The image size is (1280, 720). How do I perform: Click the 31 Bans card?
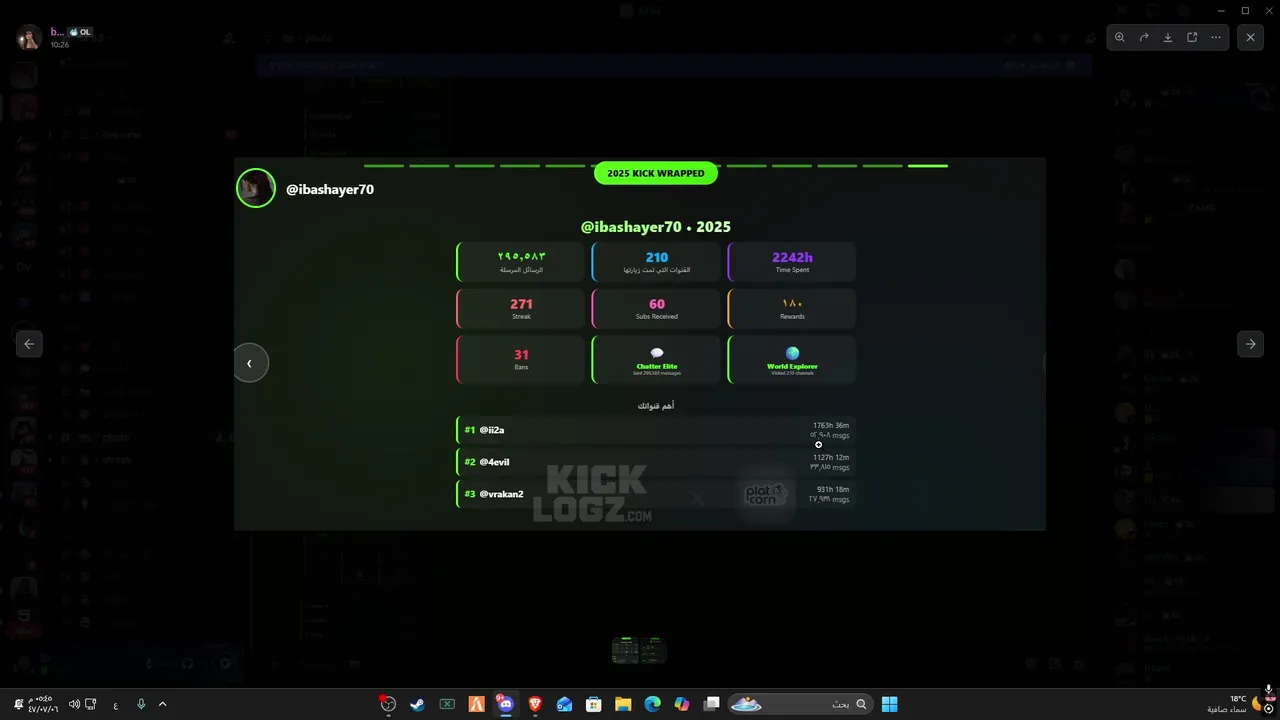[520, 359]
